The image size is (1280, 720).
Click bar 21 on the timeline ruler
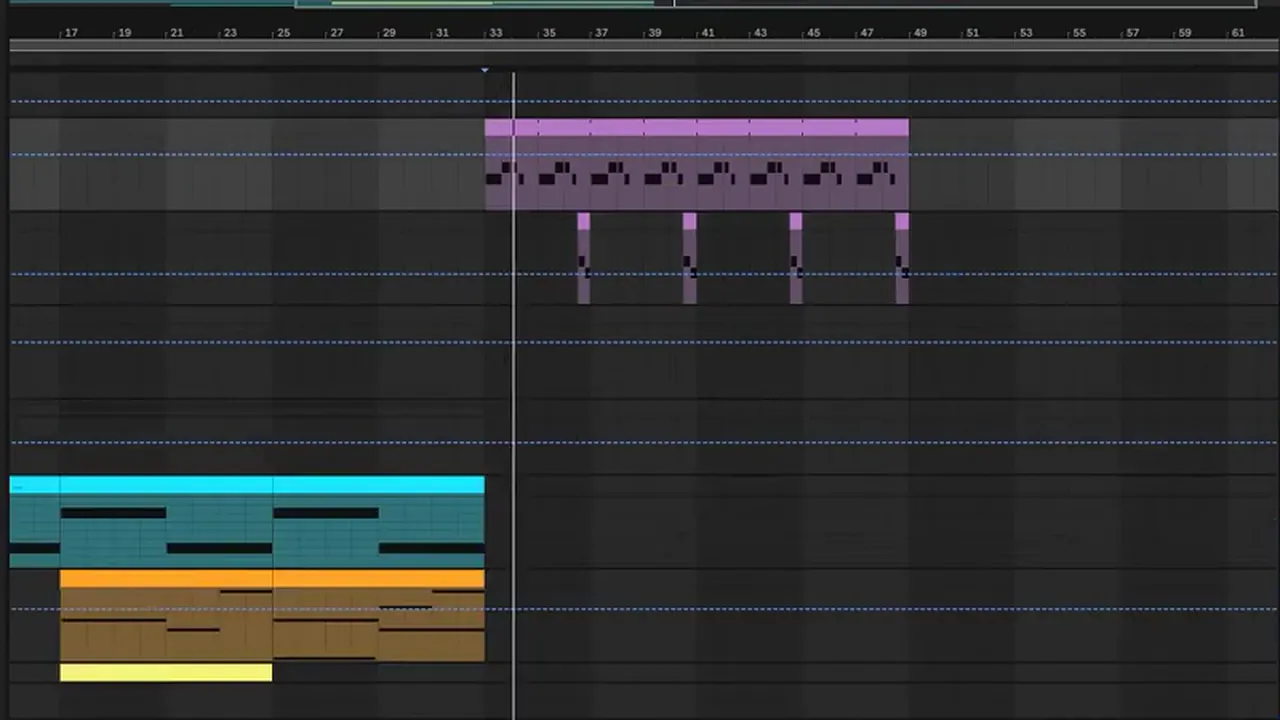tap(177, 33)
